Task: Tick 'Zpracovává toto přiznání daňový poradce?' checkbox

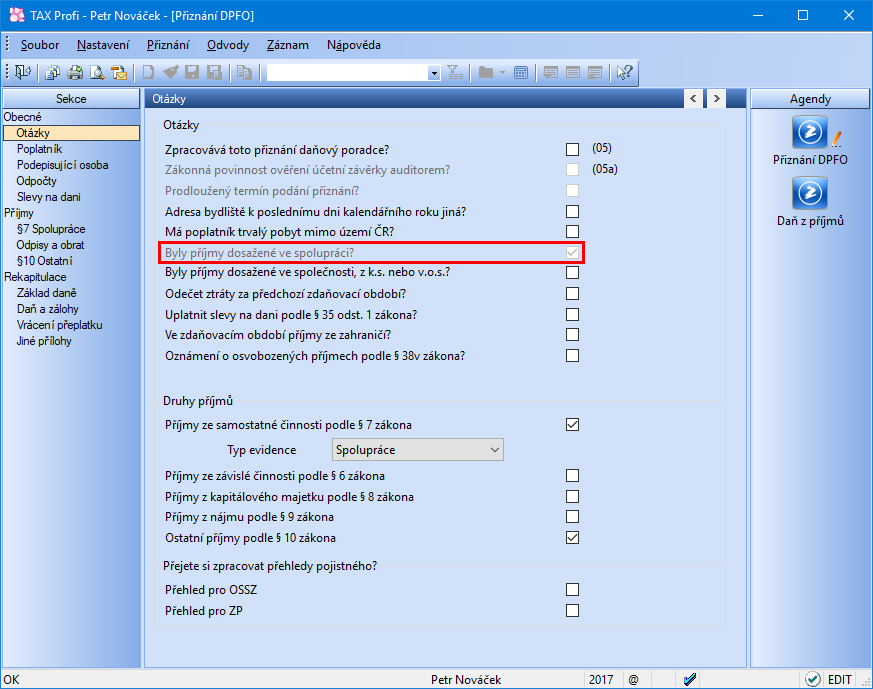Action: [x=572, y=149]
